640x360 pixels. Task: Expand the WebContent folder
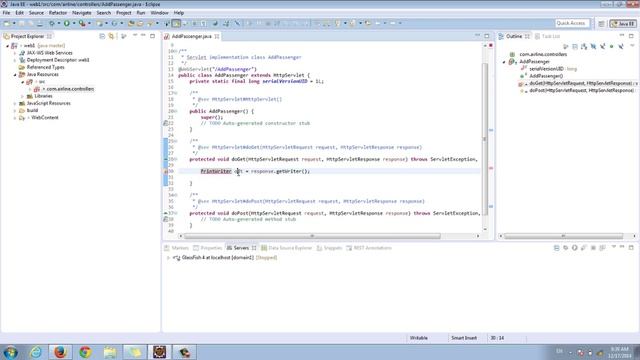[15, 118]
